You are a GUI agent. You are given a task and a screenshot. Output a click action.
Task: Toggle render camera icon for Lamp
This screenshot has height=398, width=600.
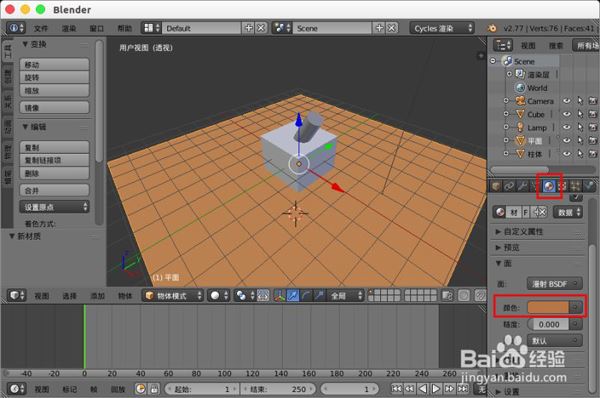593,127
